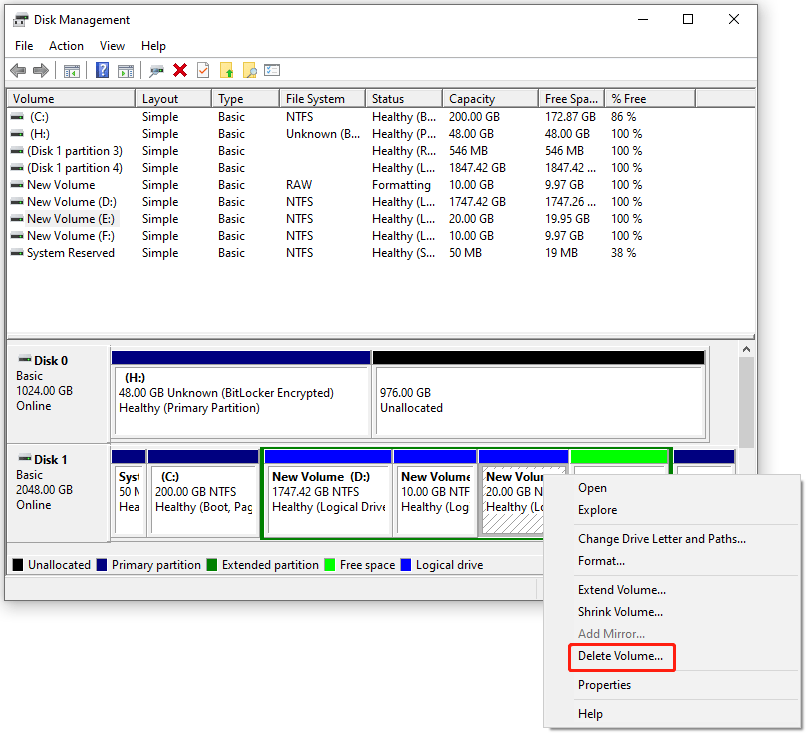Select Properties in the context menu

click(604, 685)
